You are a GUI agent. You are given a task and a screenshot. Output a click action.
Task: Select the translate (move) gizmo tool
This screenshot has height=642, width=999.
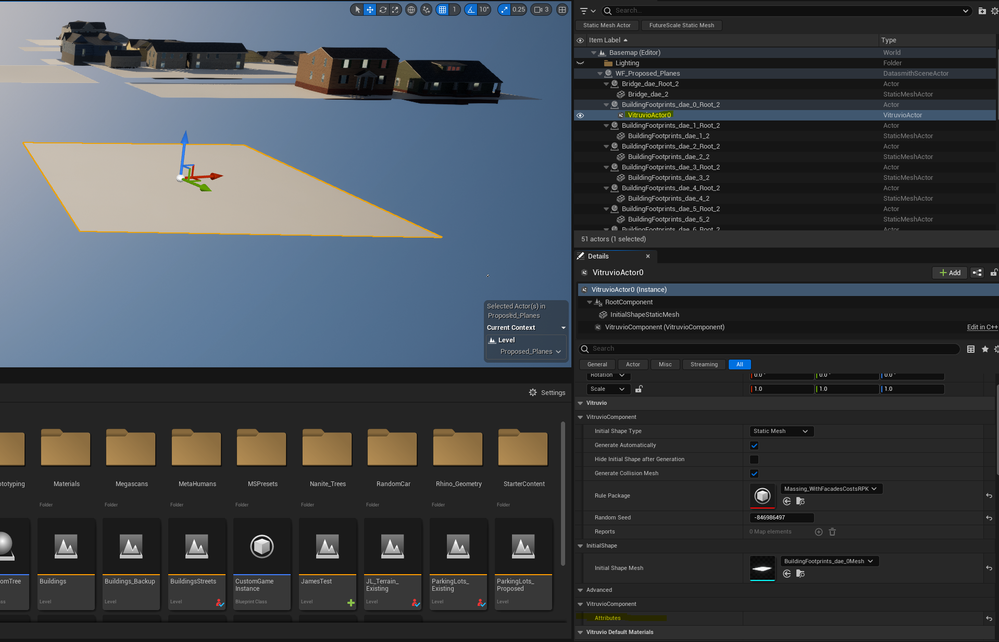pos(370,10)
